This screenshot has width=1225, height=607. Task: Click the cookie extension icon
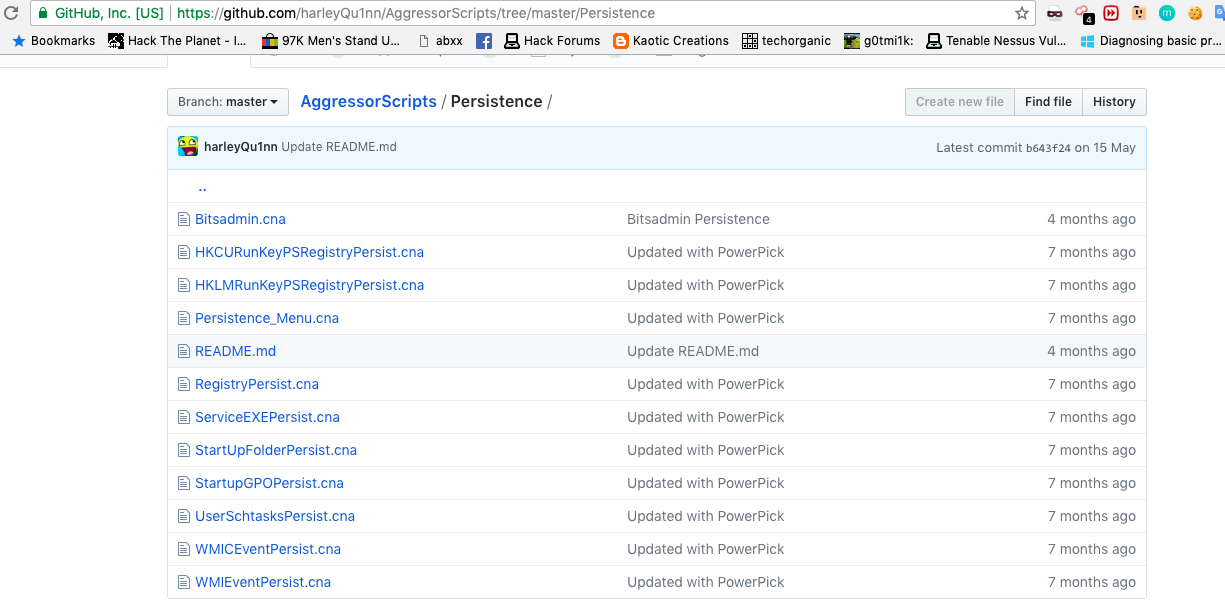coord(1195,13)
